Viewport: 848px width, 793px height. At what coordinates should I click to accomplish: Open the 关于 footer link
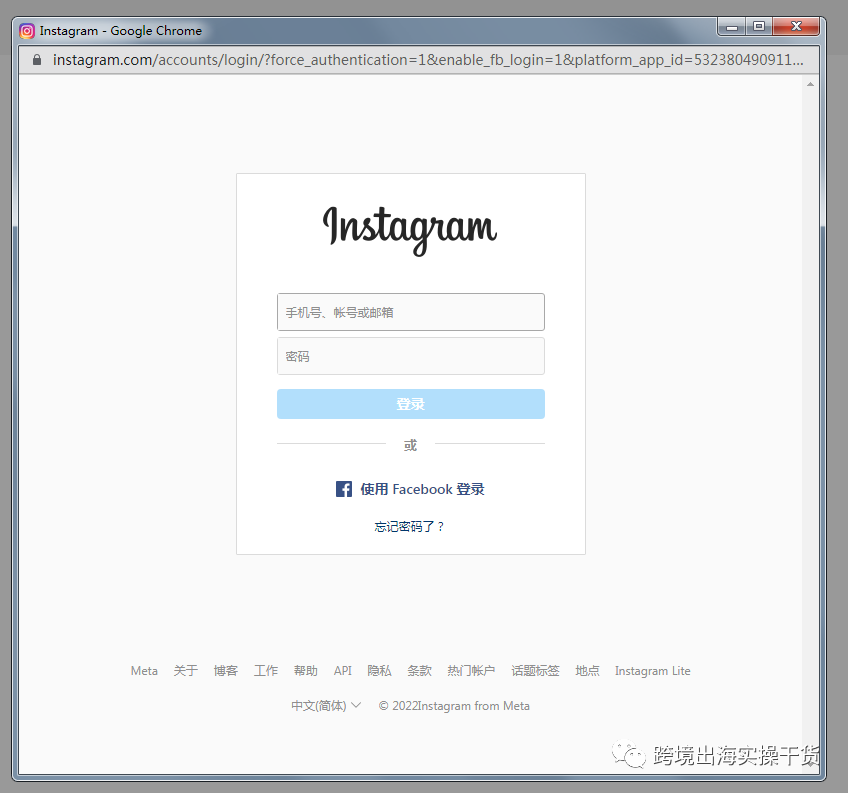186,671
